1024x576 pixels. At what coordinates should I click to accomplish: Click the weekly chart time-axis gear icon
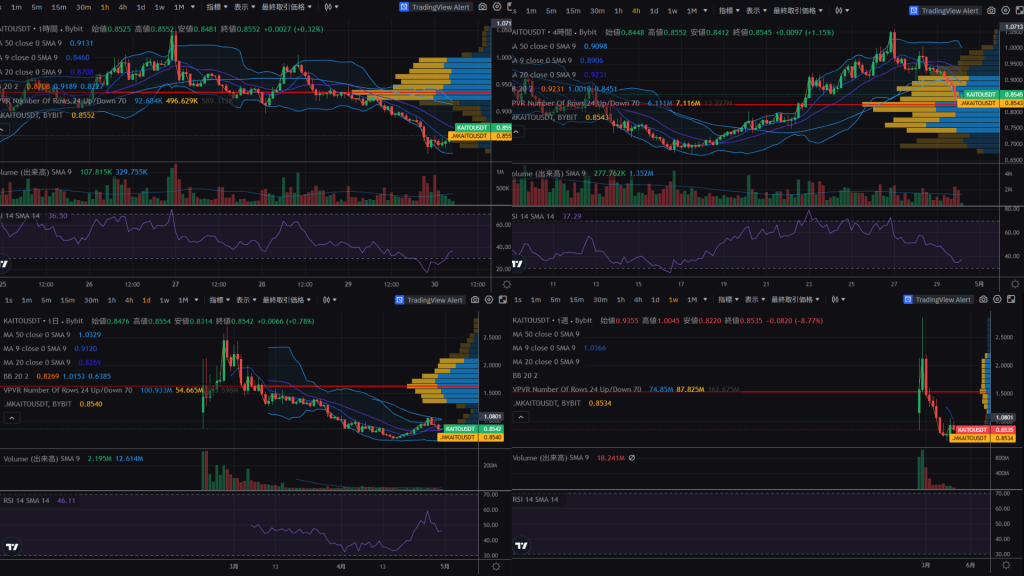1006,565
